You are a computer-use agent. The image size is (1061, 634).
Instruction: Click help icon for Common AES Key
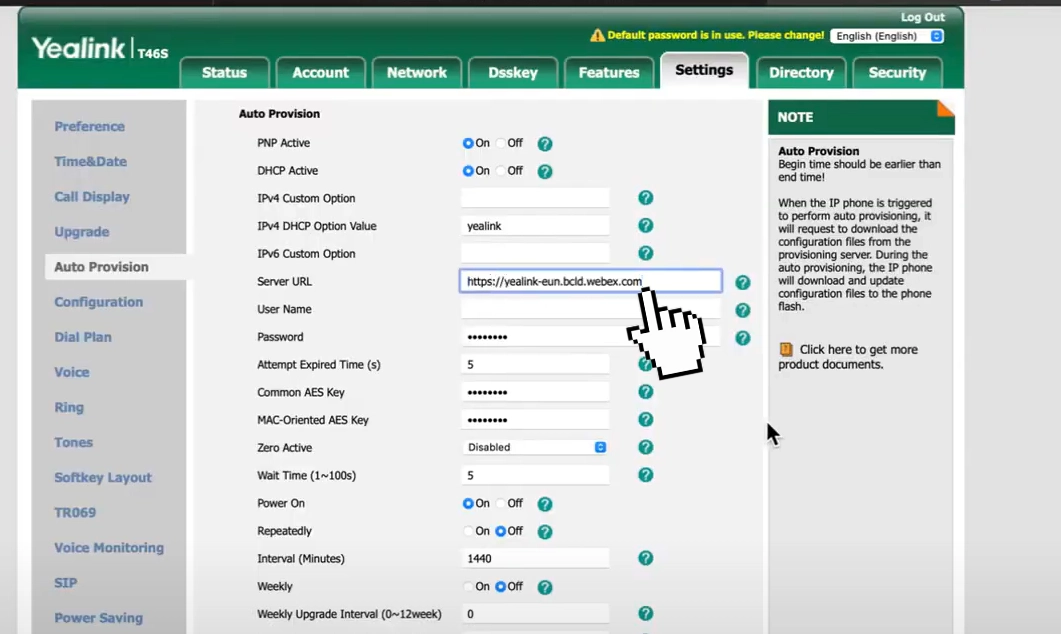[x=646, y=392]
